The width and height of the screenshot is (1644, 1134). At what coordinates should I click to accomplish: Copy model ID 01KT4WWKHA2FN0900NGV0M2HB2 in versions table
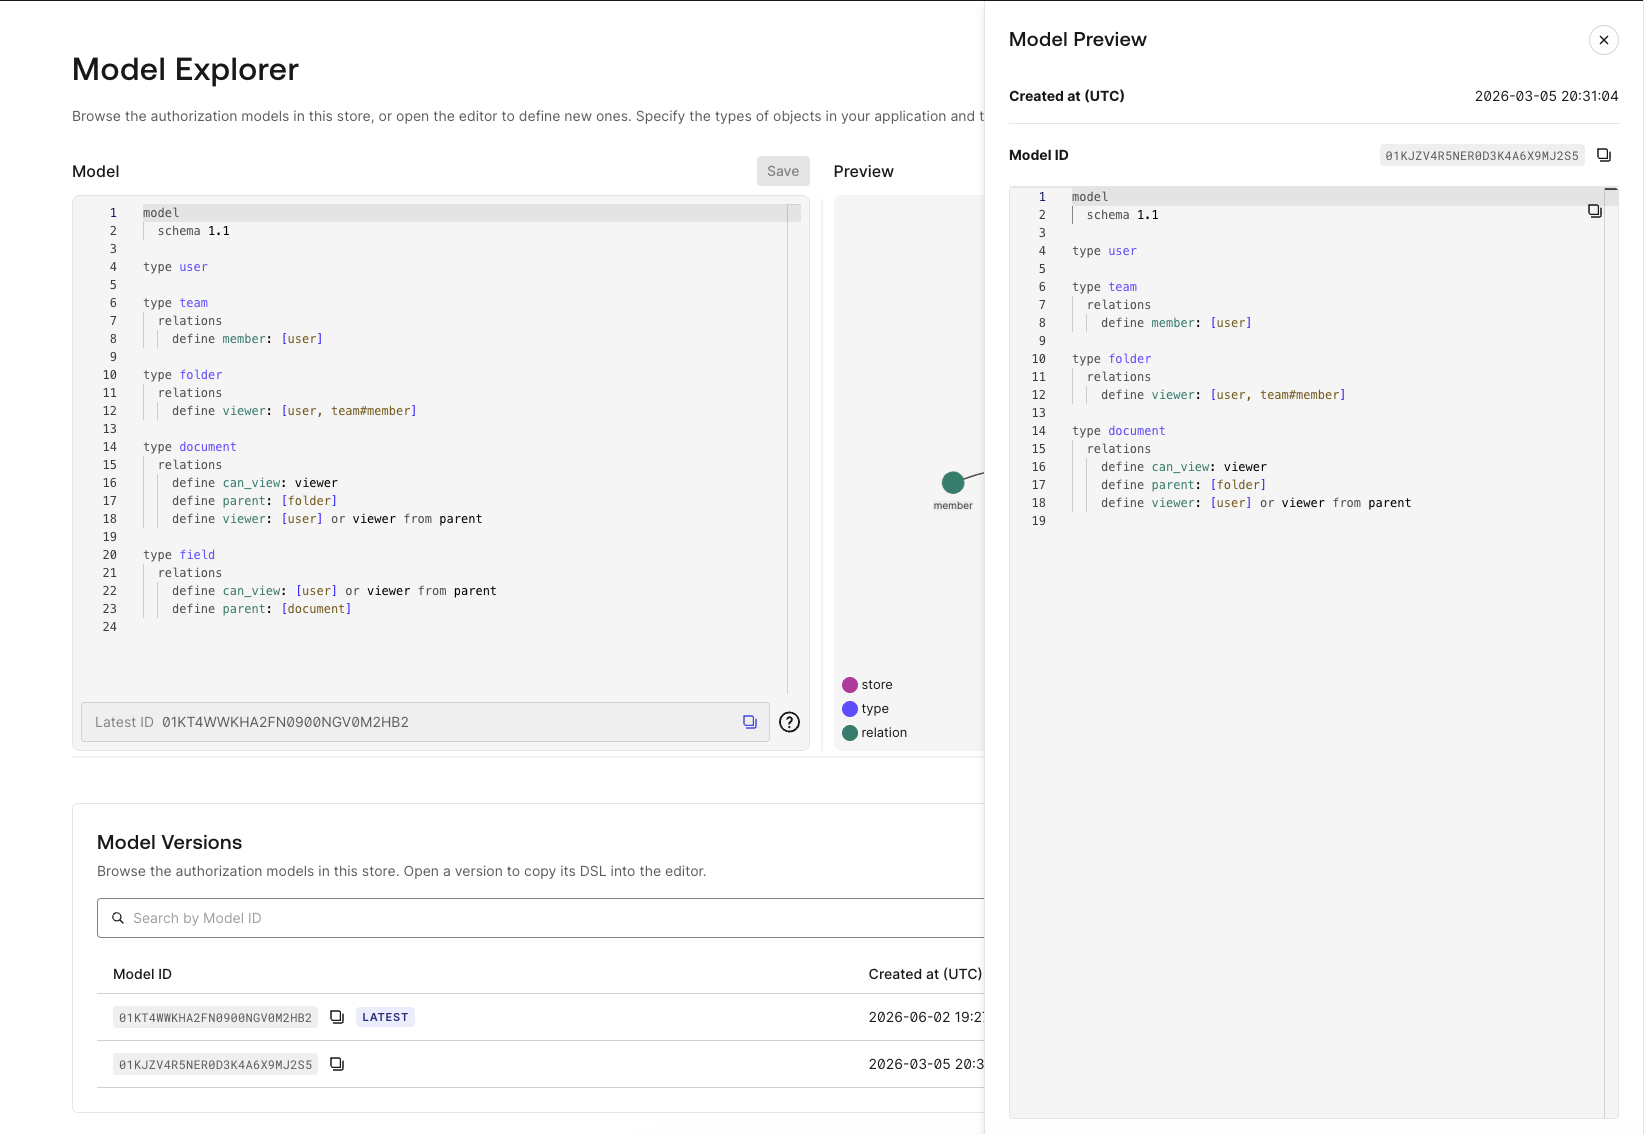(337, 1017)
